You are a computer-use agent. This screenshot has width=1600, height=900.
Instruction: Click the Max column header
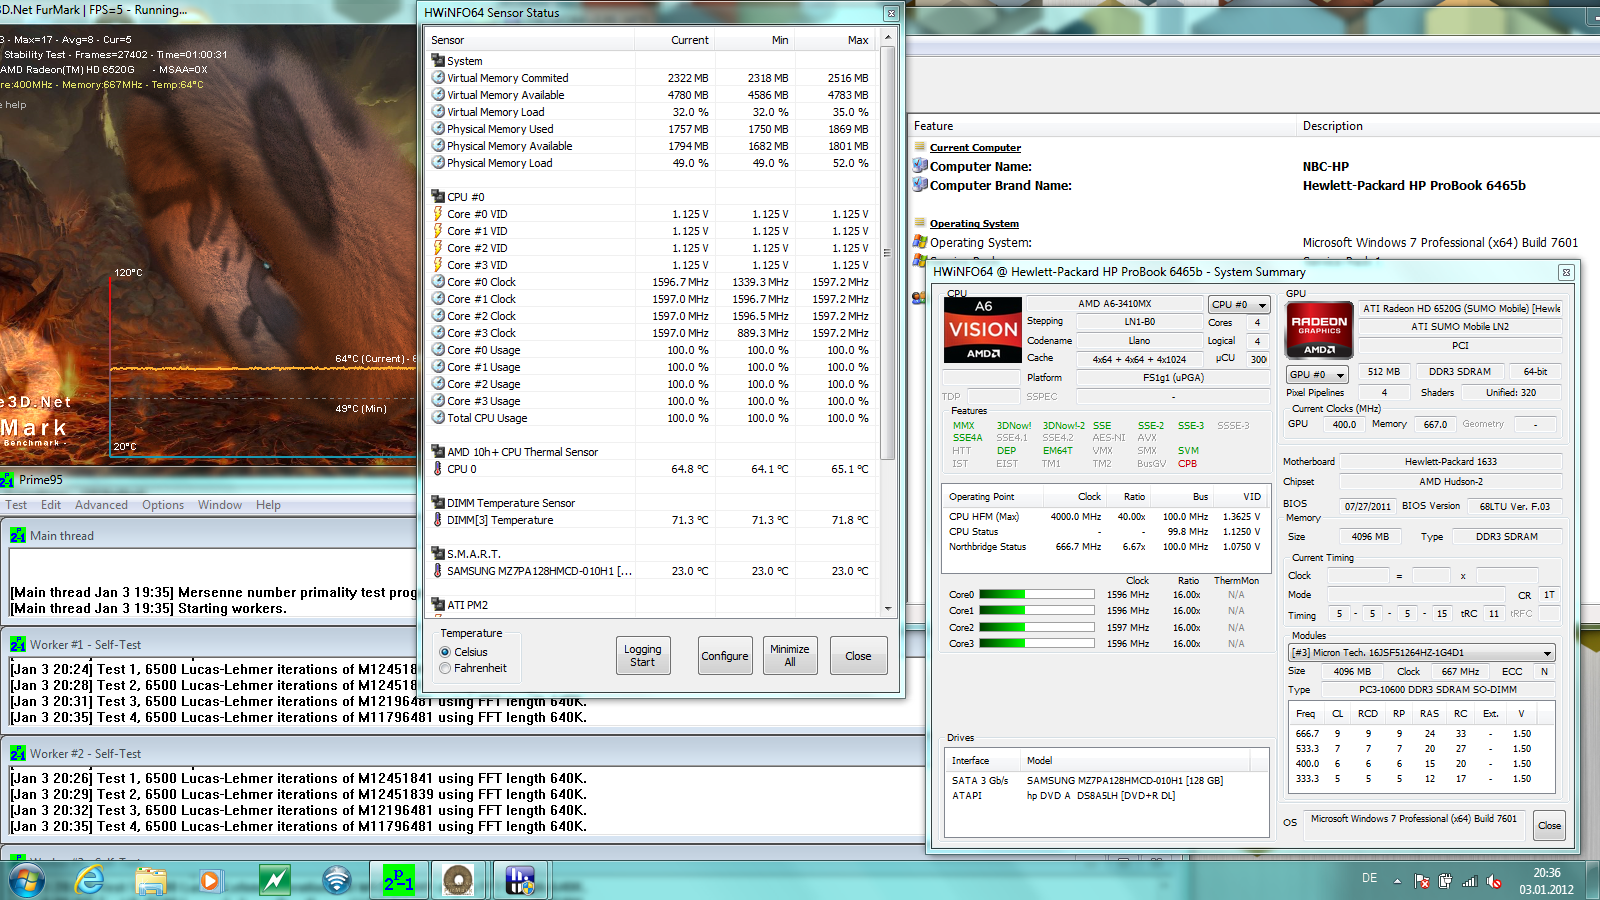coord(836,40)
